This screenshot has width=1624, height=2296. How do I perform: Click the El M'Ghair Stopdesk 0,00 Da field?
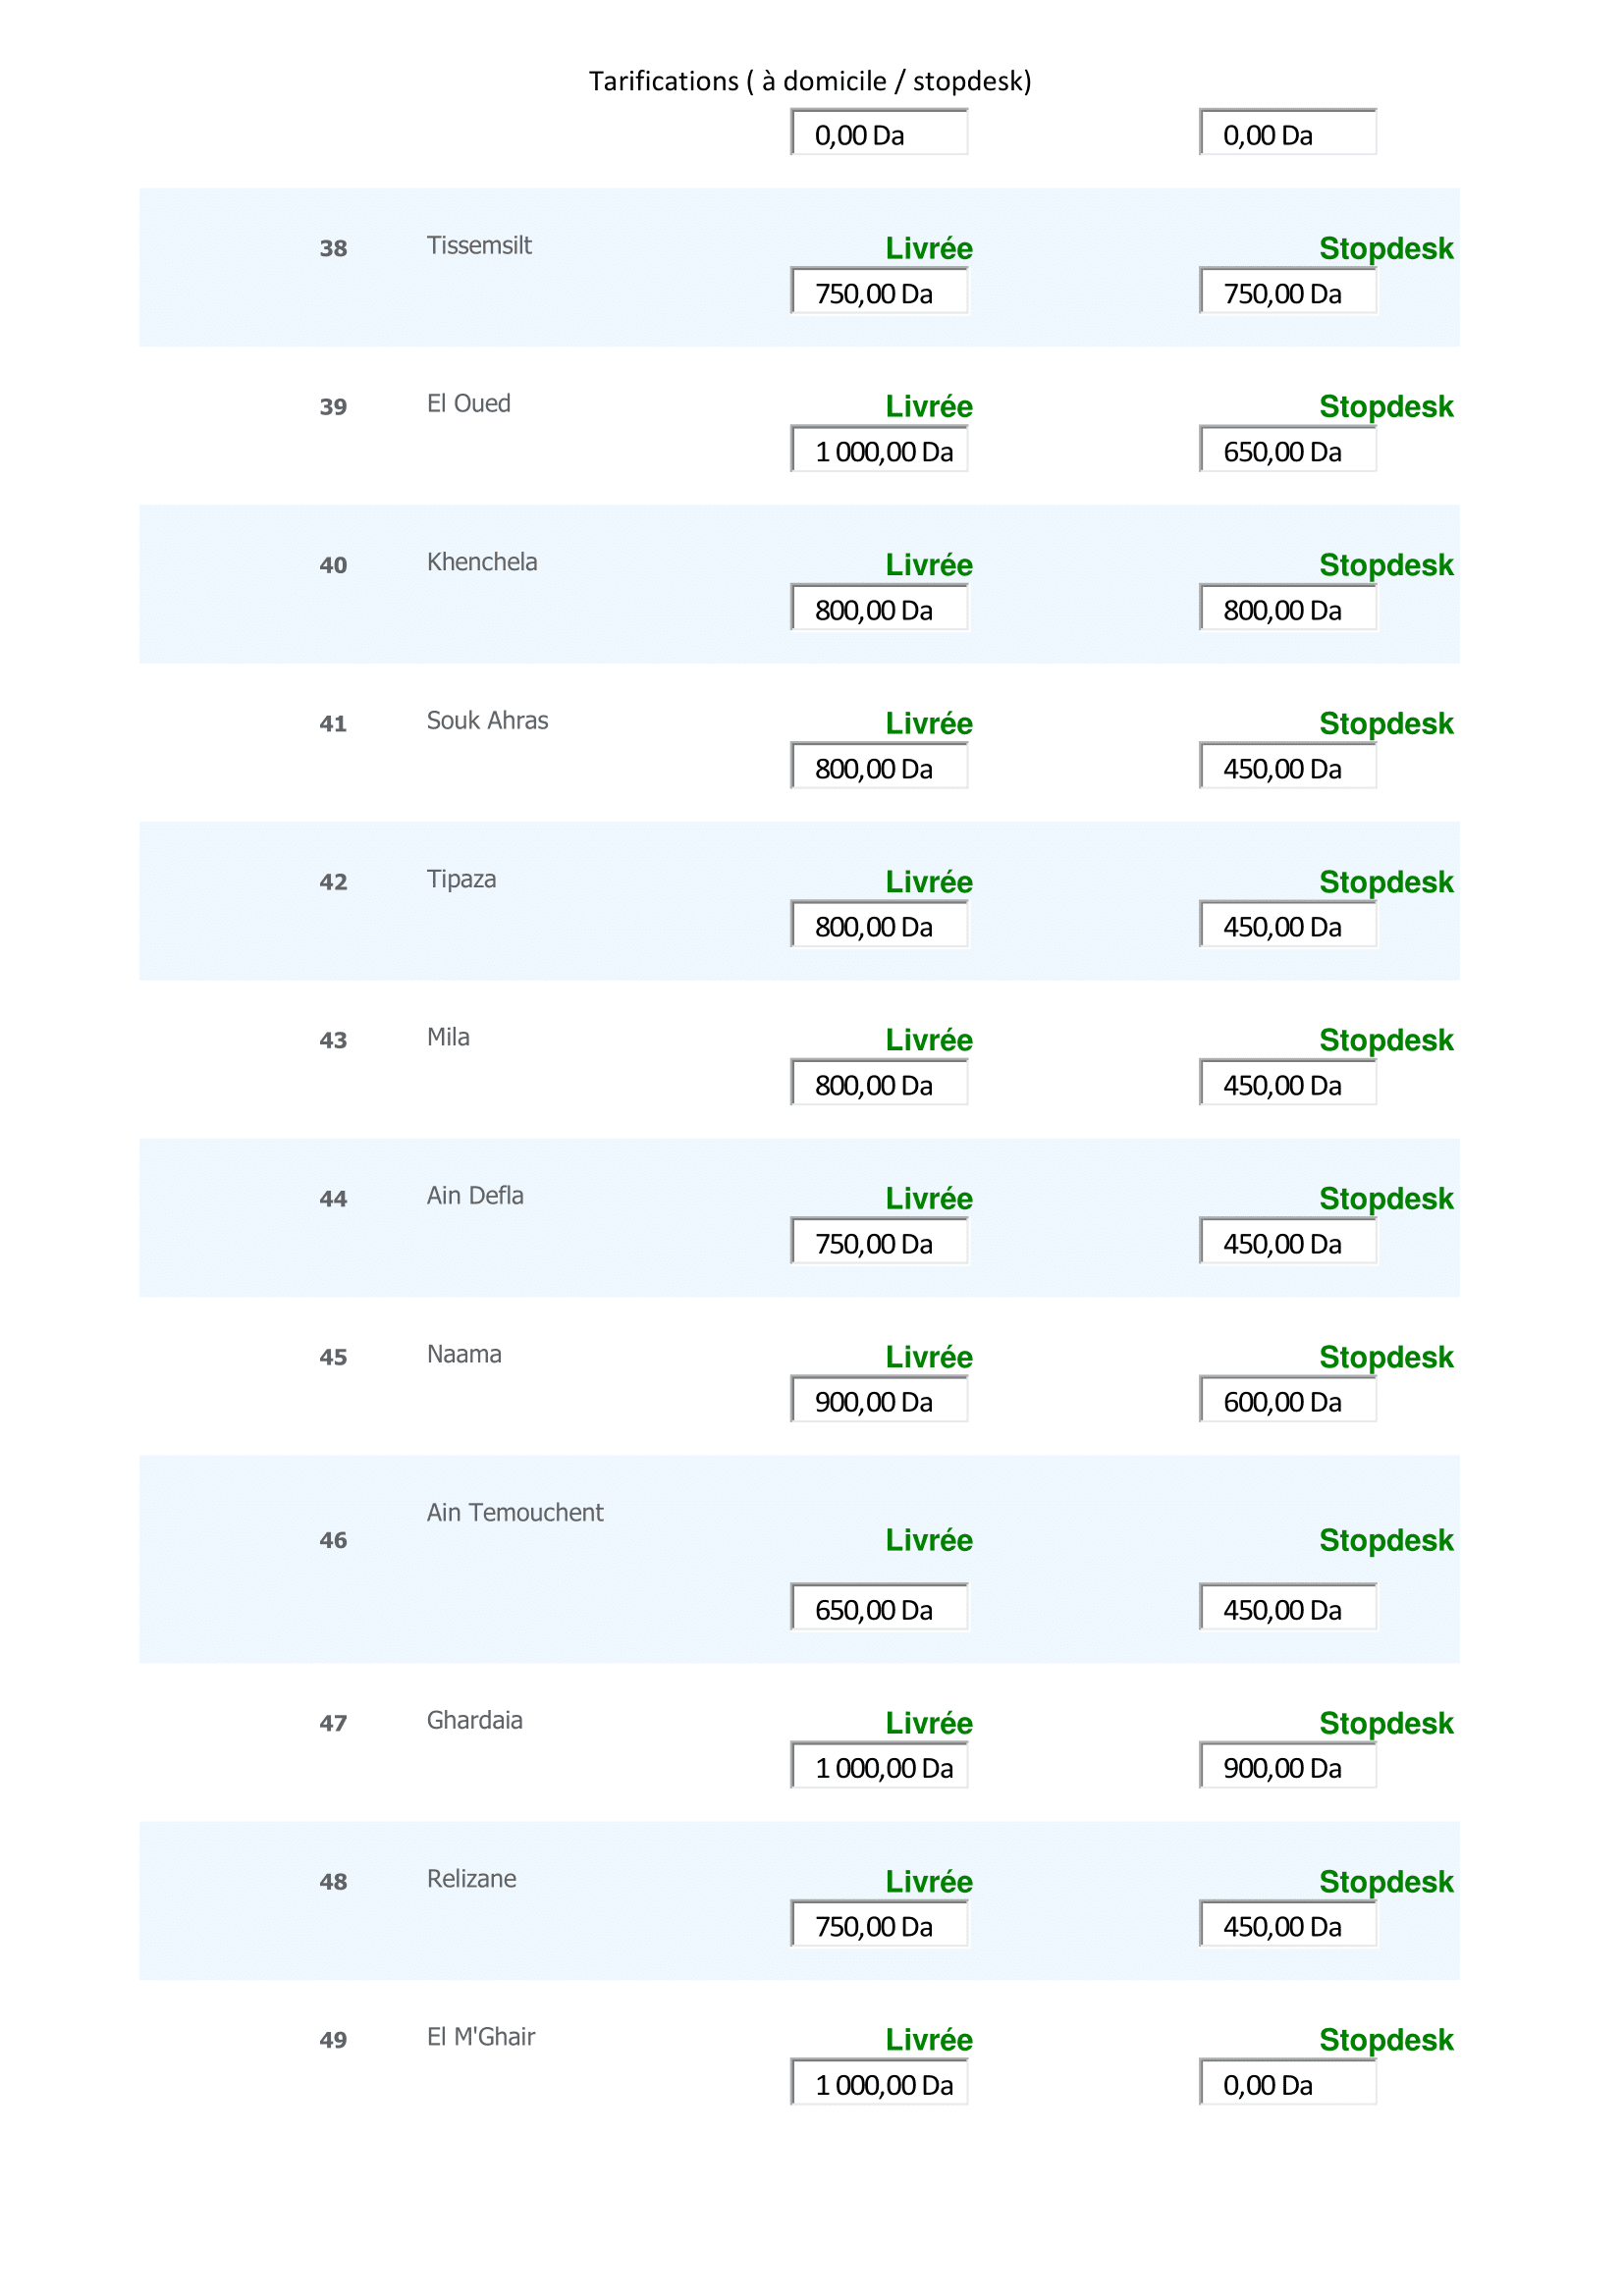(x=1287, y=2083)
